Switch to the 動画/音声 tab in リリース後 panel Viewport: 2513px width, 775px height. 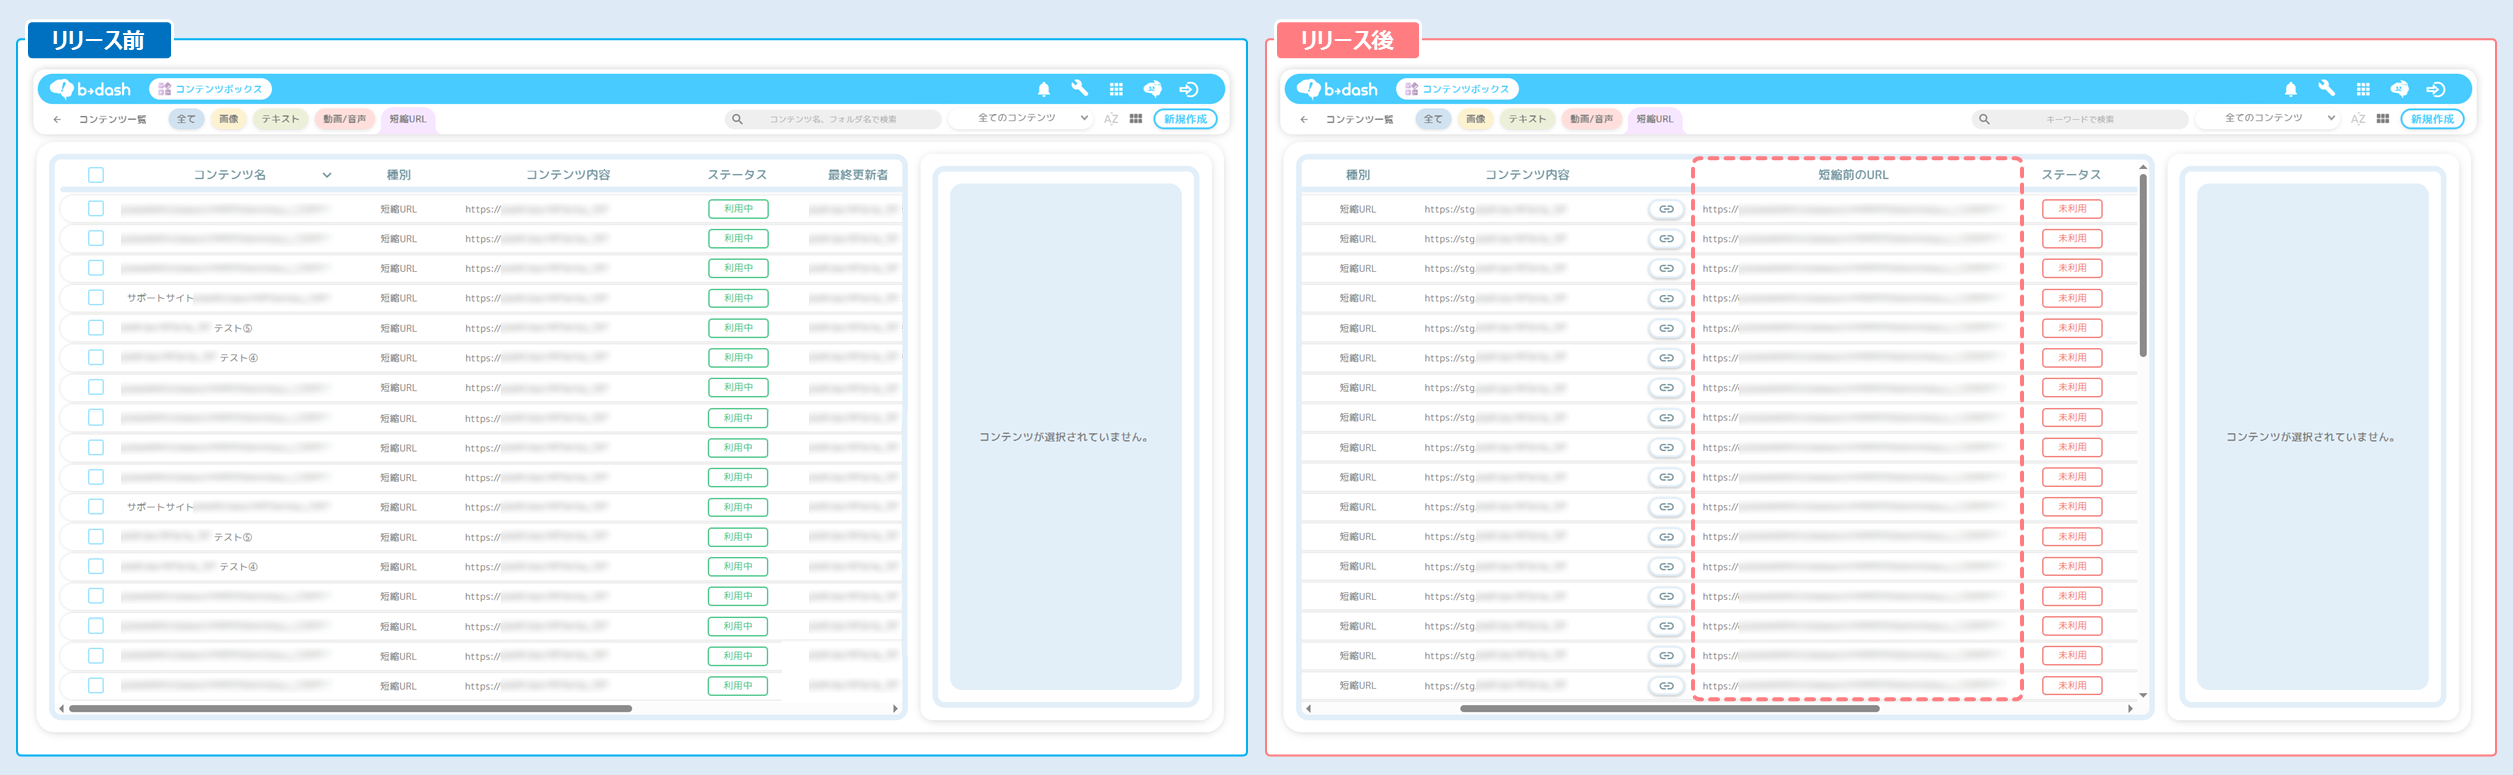1591,119
